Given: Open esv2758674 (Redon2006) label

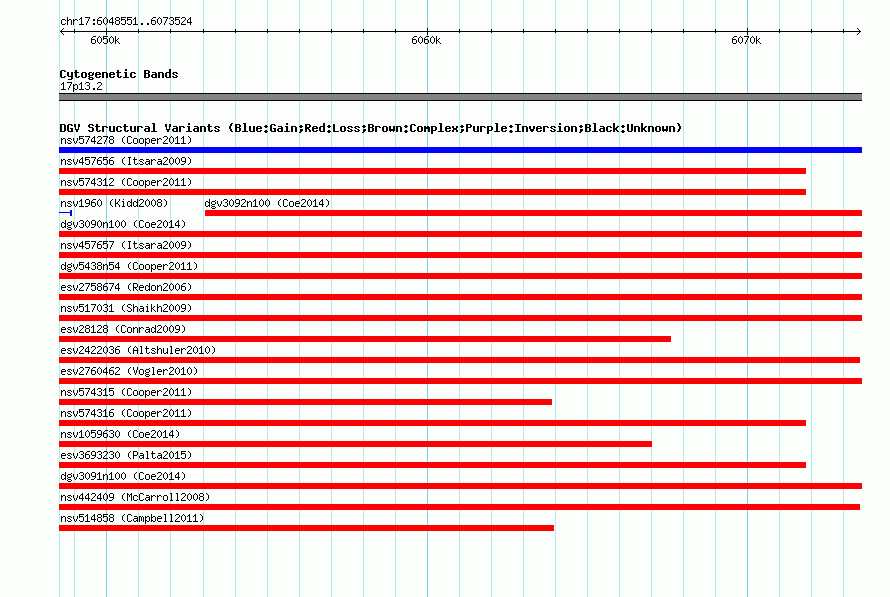Looking at the screenshot, I should (126, 287).
